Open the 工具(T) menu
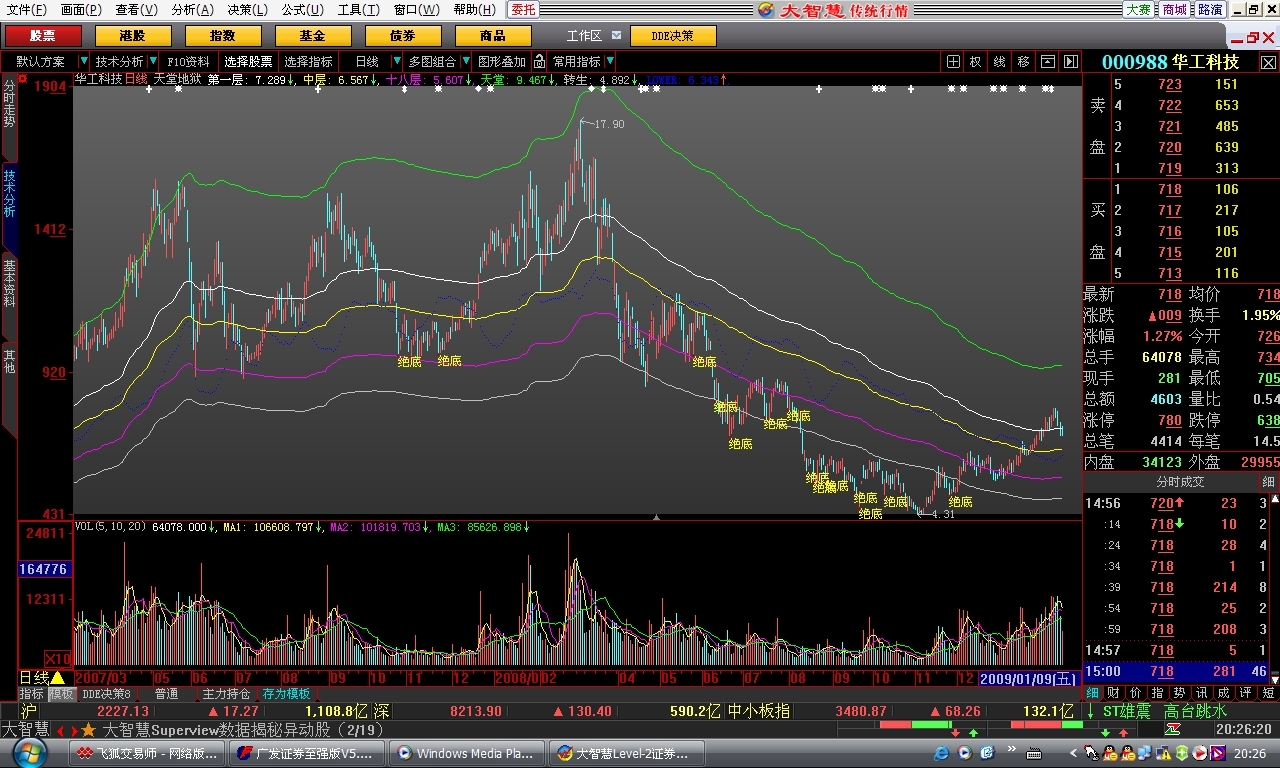Screen dimensions: 1280x768 pyautogui.click(x=358, y=10)
